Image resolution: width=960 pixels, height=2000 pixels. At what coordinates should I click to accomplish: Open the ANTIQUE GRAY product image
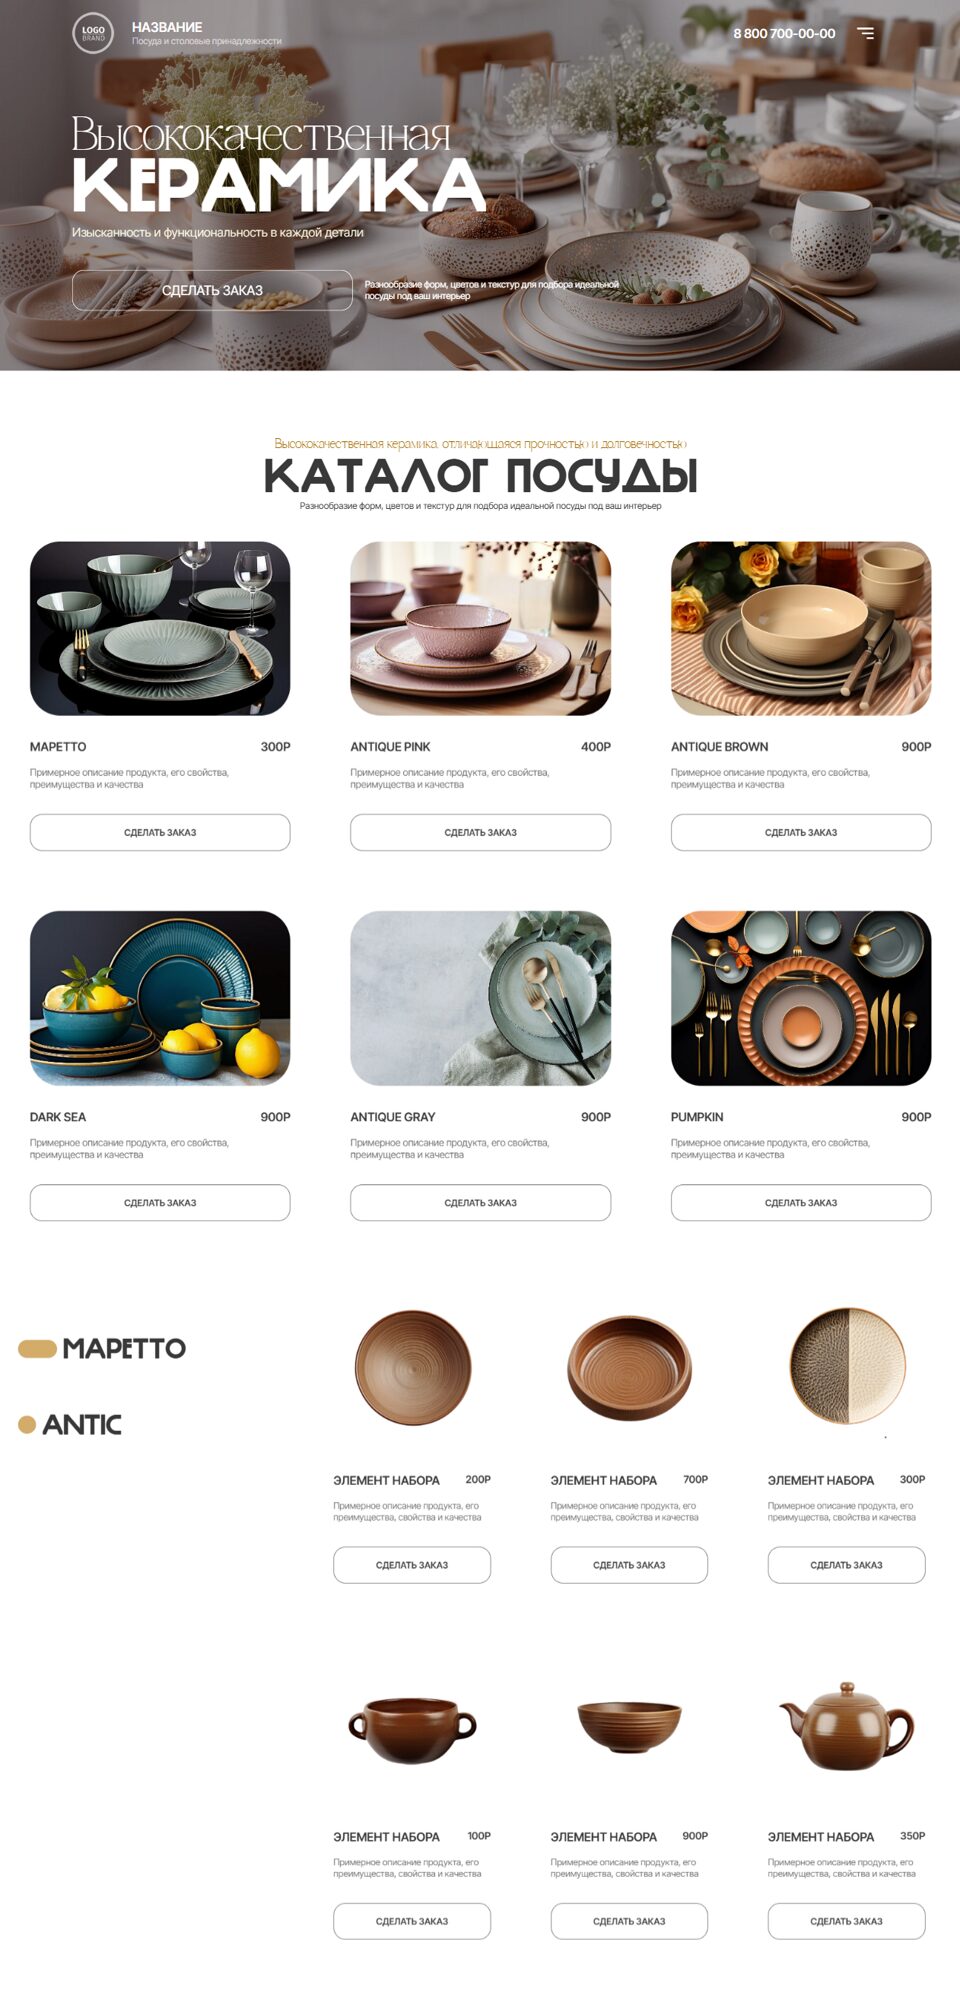pyautogui.click(x=480, y=998)
